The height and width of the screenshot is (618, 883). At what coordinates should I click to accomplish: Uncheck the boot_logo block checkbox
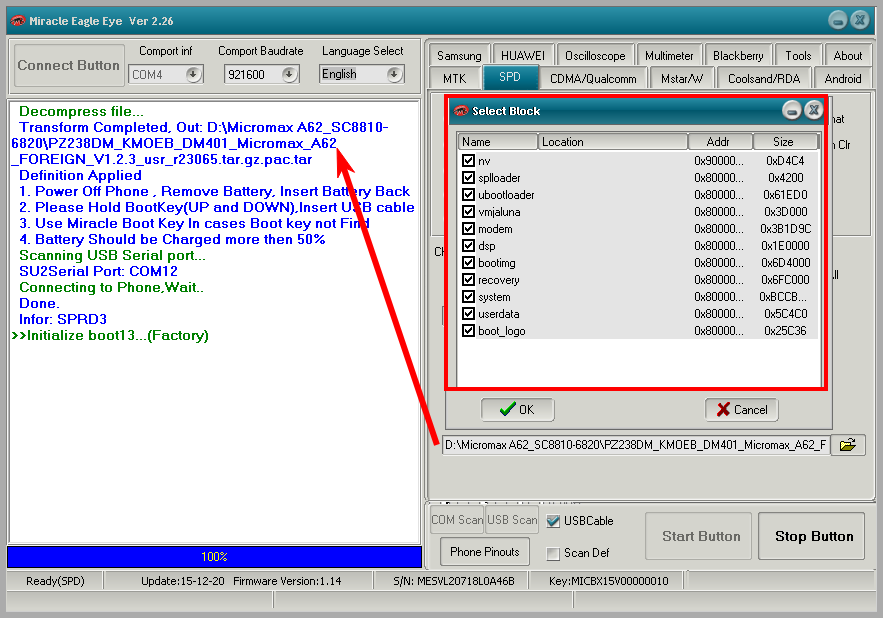[468, 331]
